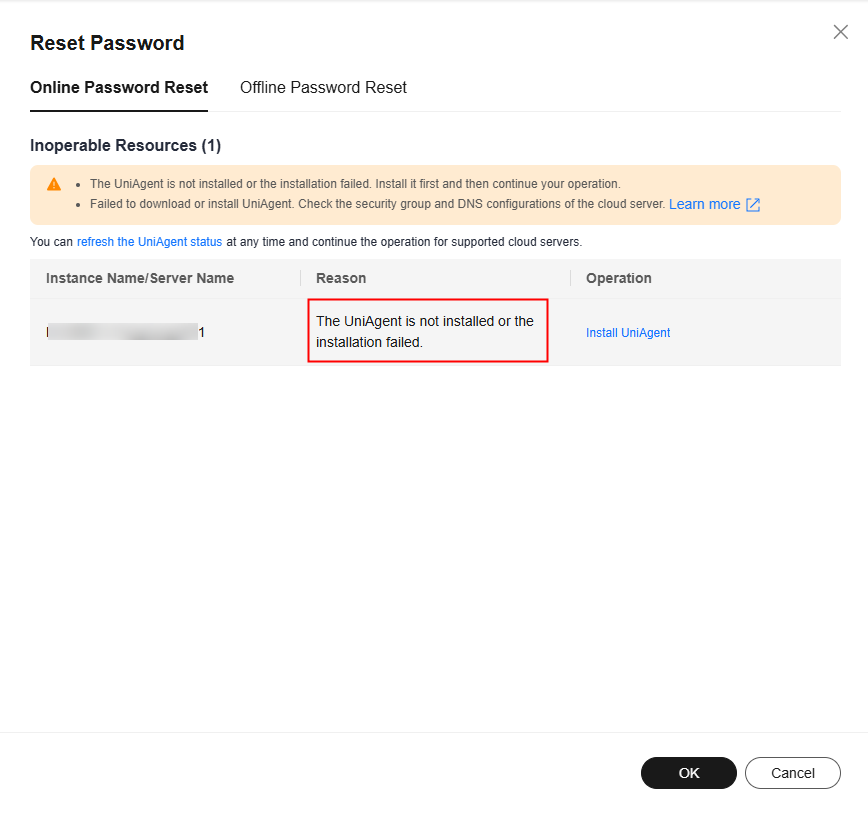Select the blurred instance name cell
The width and height of the screenshot is (868, 816).
tap(126, 332)
